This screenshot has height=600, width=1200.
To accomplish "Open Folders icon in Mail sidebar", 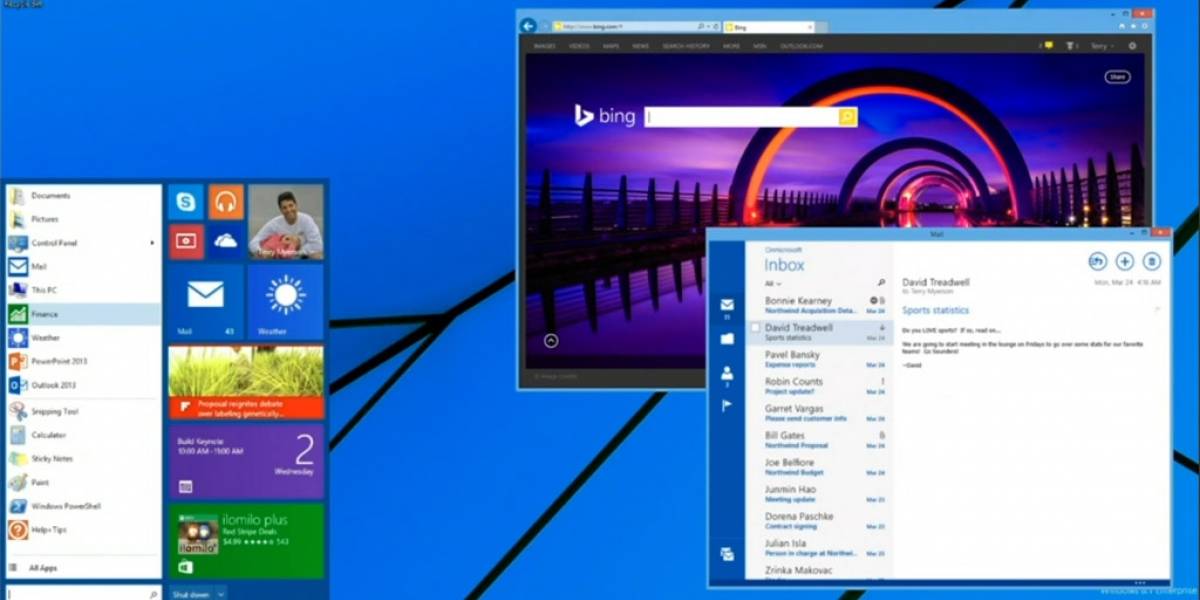I will click(x=727, y=339).
